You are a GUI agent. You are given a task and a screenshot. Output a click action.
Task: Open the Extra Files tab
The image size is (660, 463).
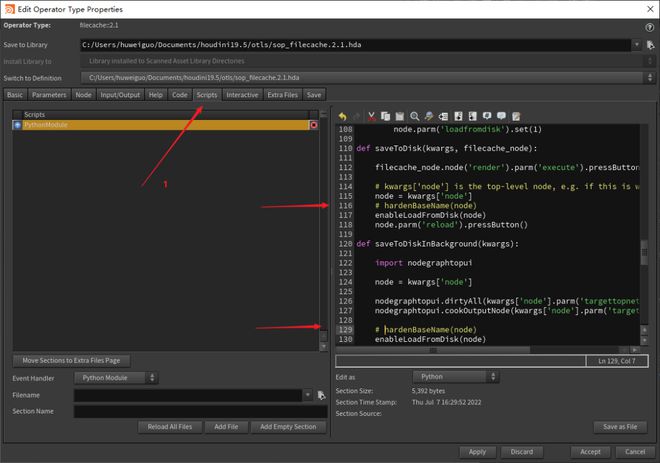[x=282, y=95]
